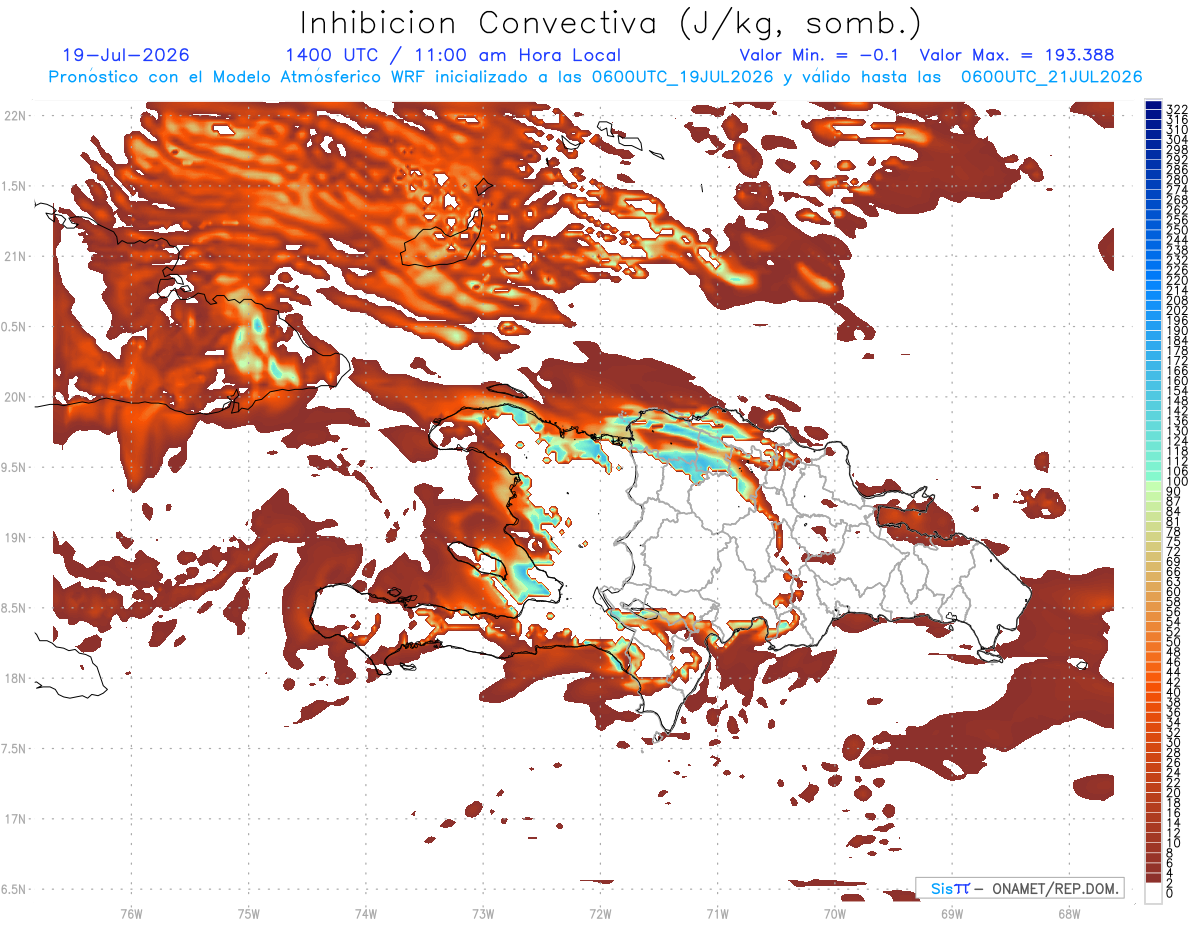Screen dimensions: 1200x927
Task: Click the '20N' latitude label
Action: tap(13, 397)
